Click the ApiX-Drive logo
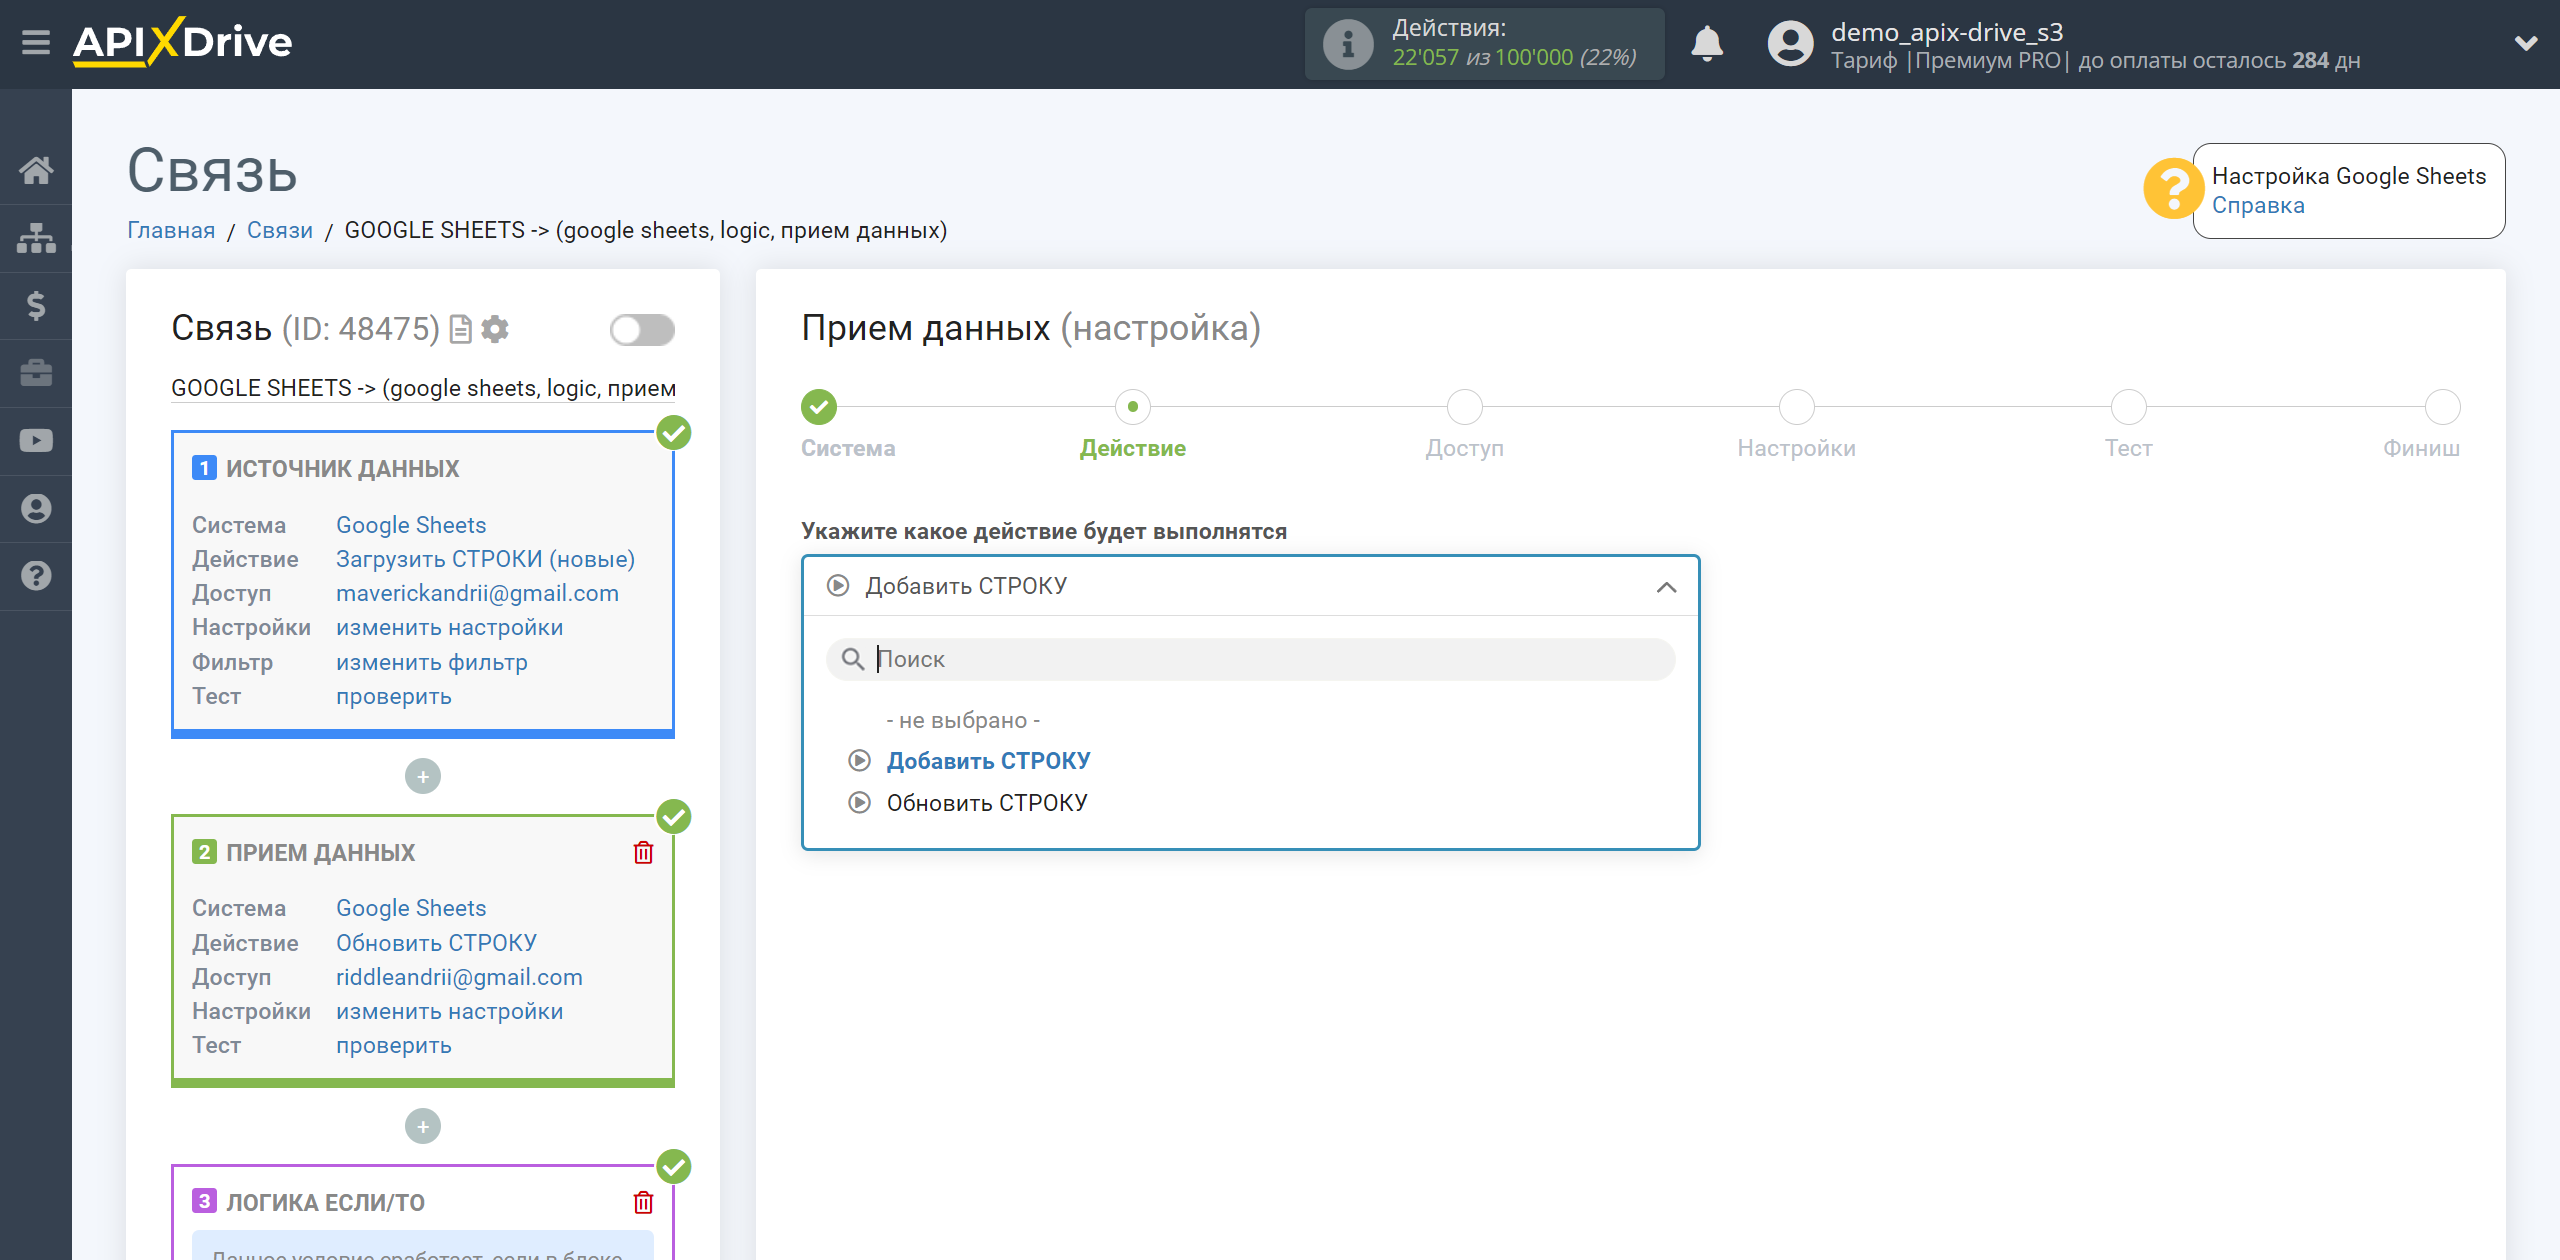This screenshot has width=2560, height=1260. point(182,42)
